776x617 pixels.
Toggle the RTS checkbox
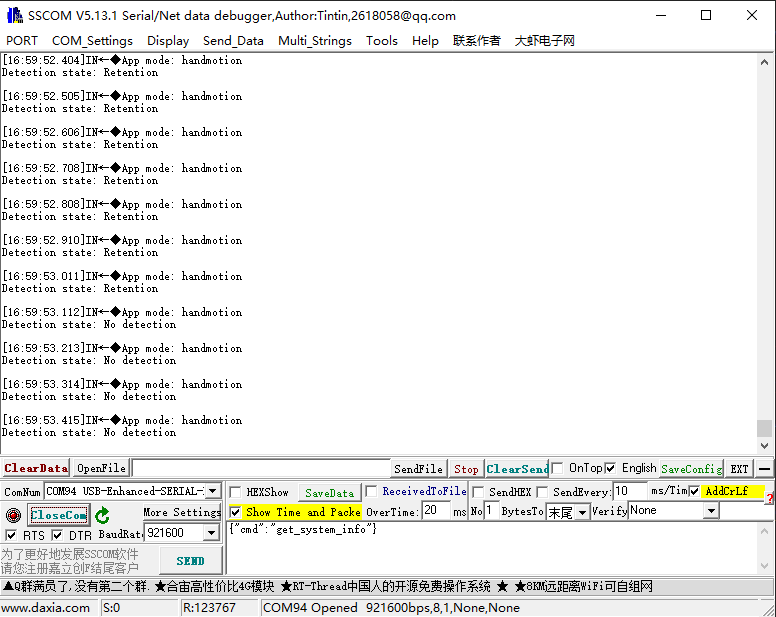11,536
